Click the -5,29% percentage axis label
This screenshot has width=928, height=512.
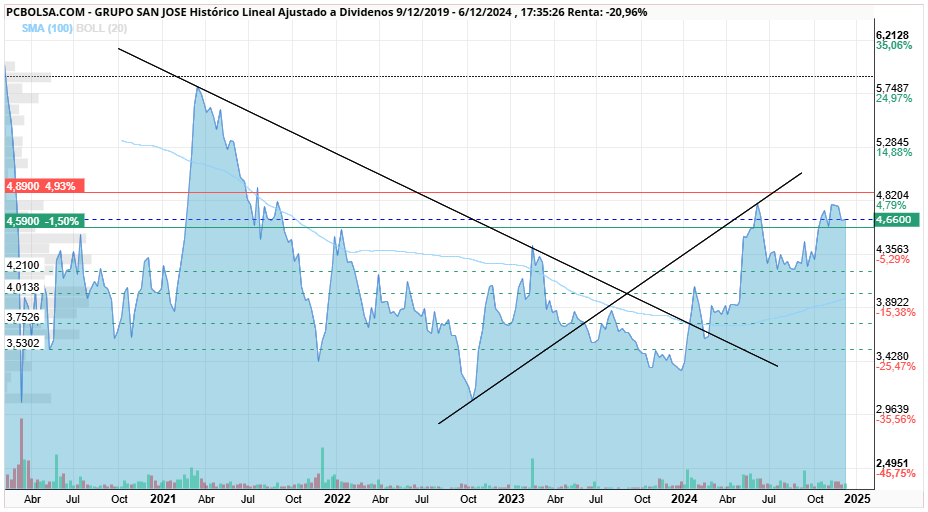pos(893,259)
